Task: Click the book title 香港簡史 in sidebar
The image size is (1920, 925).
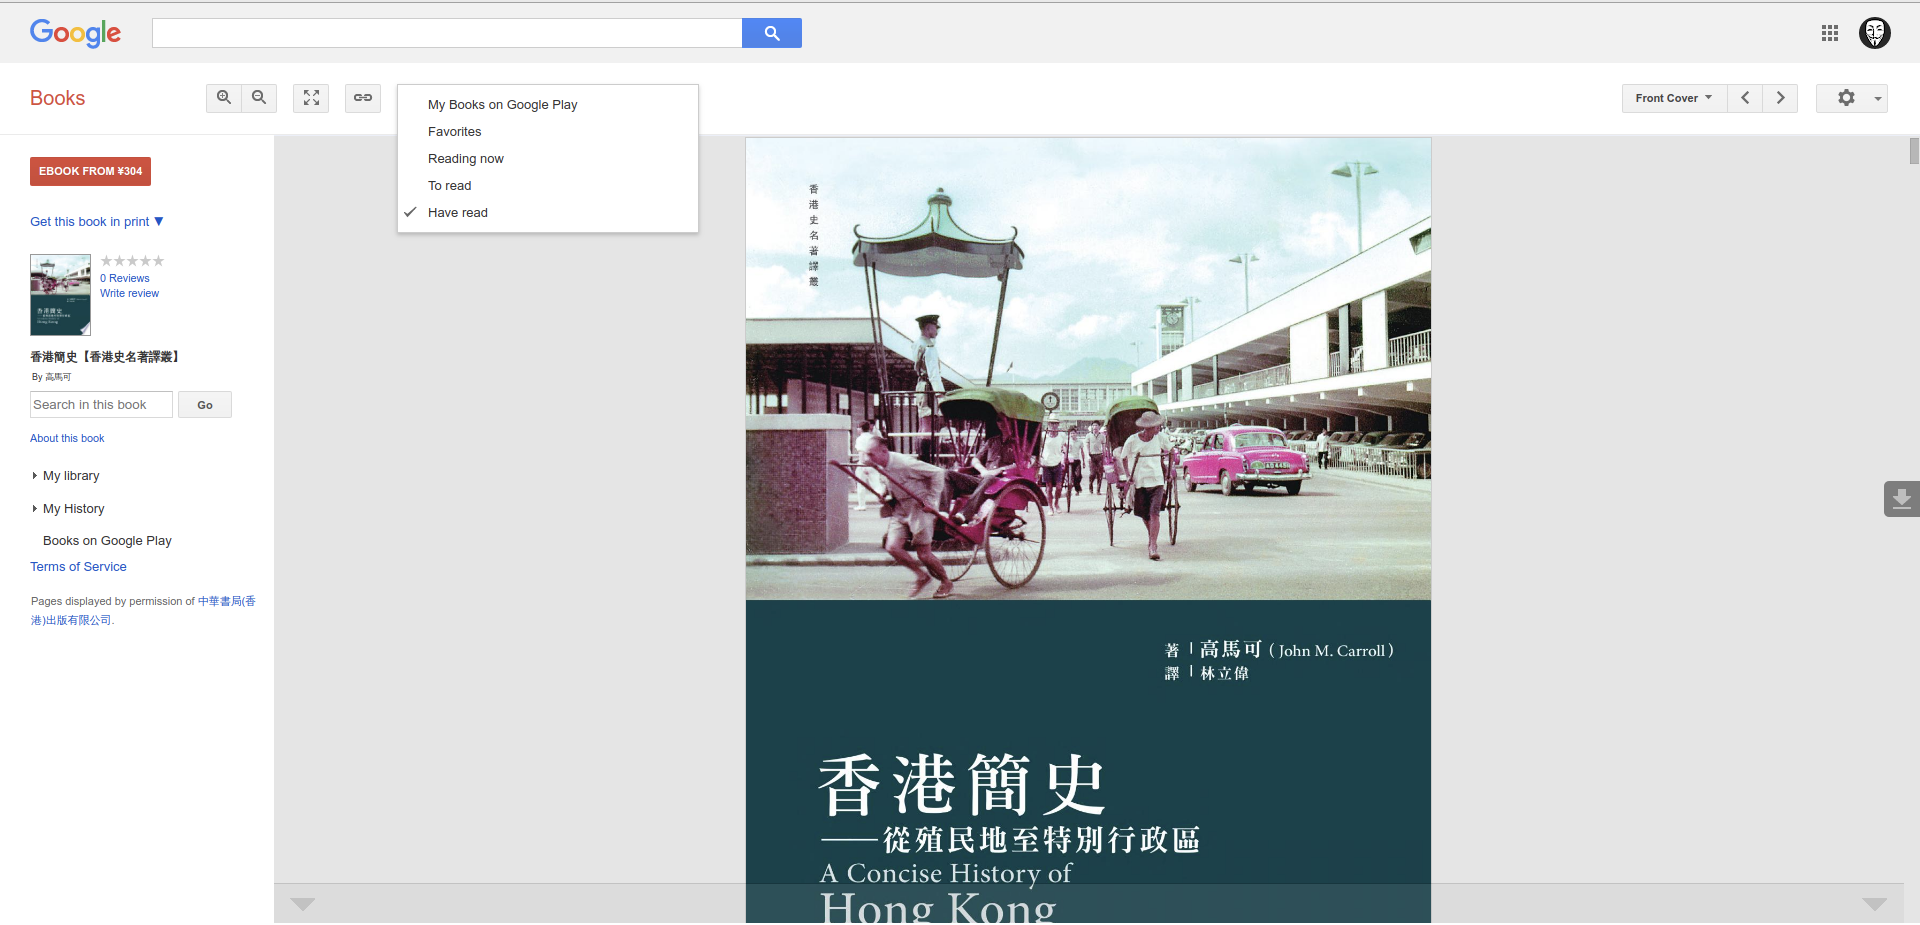Action: [104, 357]
